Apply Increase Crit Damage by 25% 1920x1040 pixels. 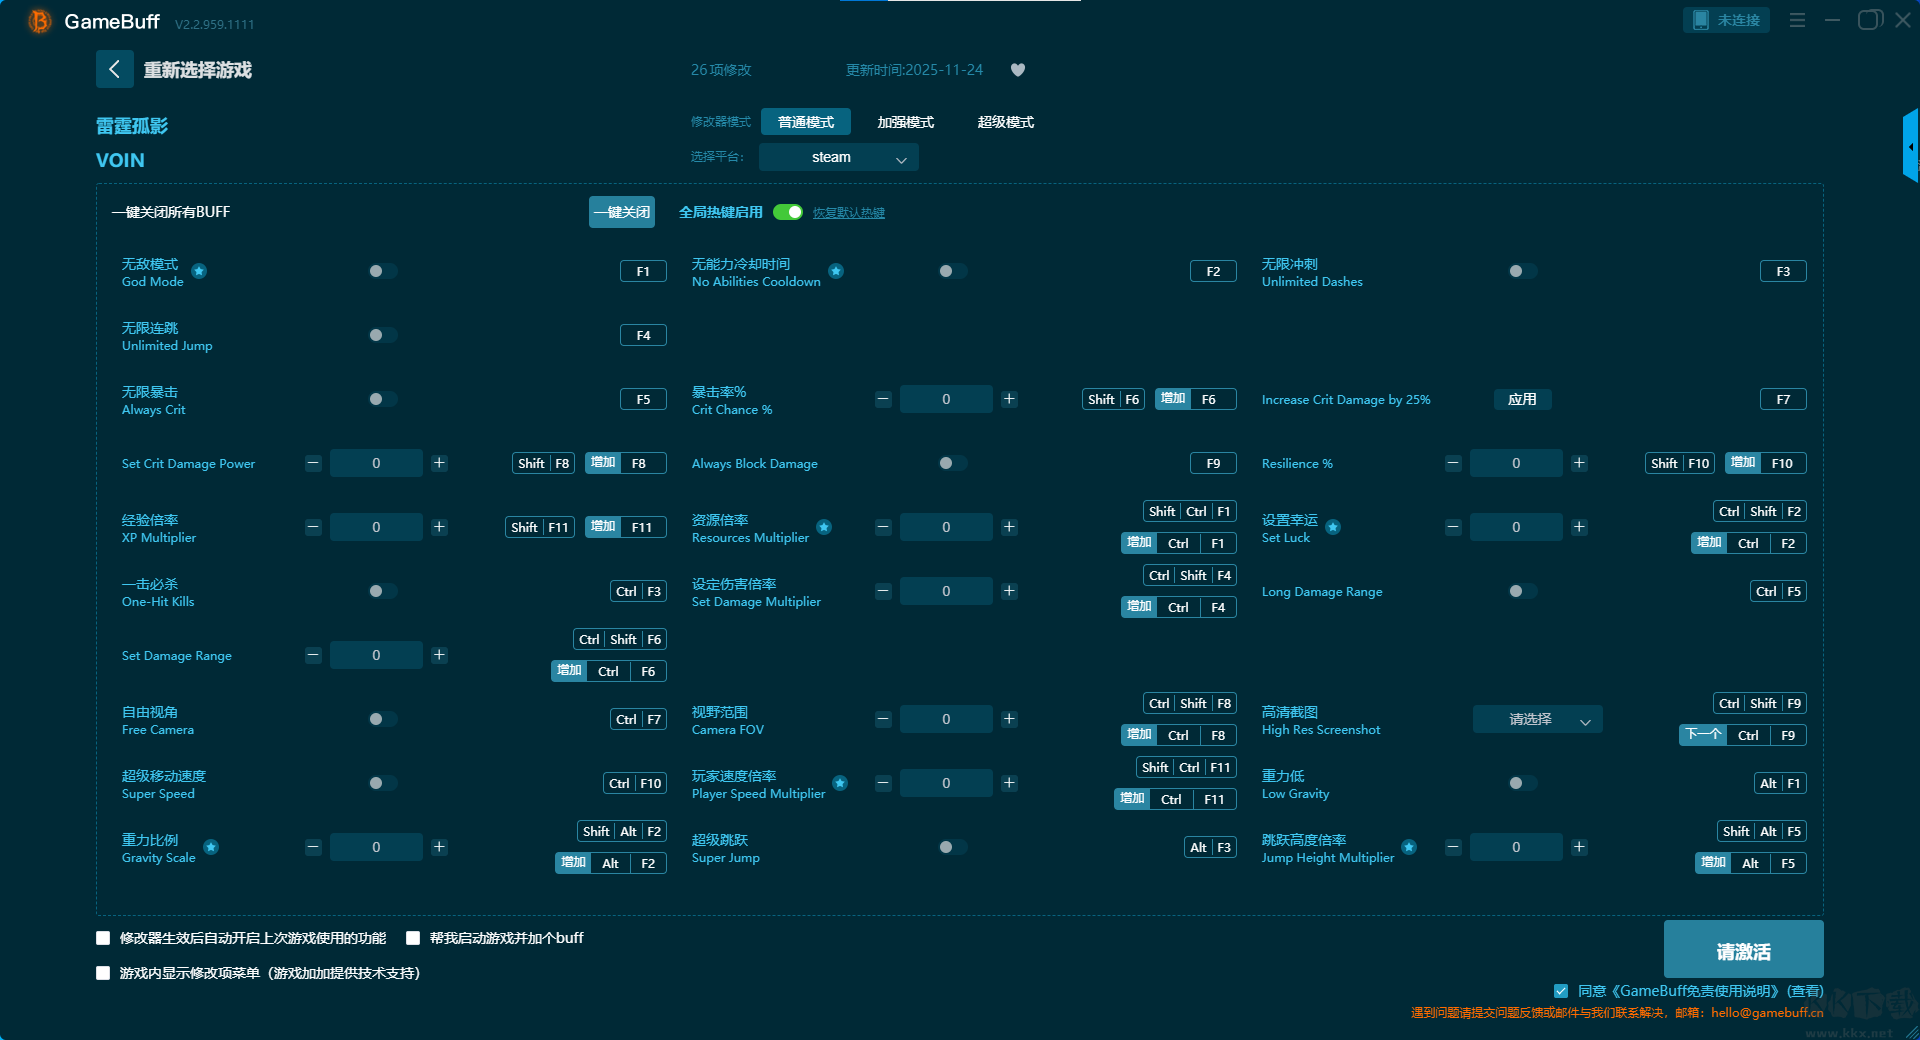pos(1522,399)
